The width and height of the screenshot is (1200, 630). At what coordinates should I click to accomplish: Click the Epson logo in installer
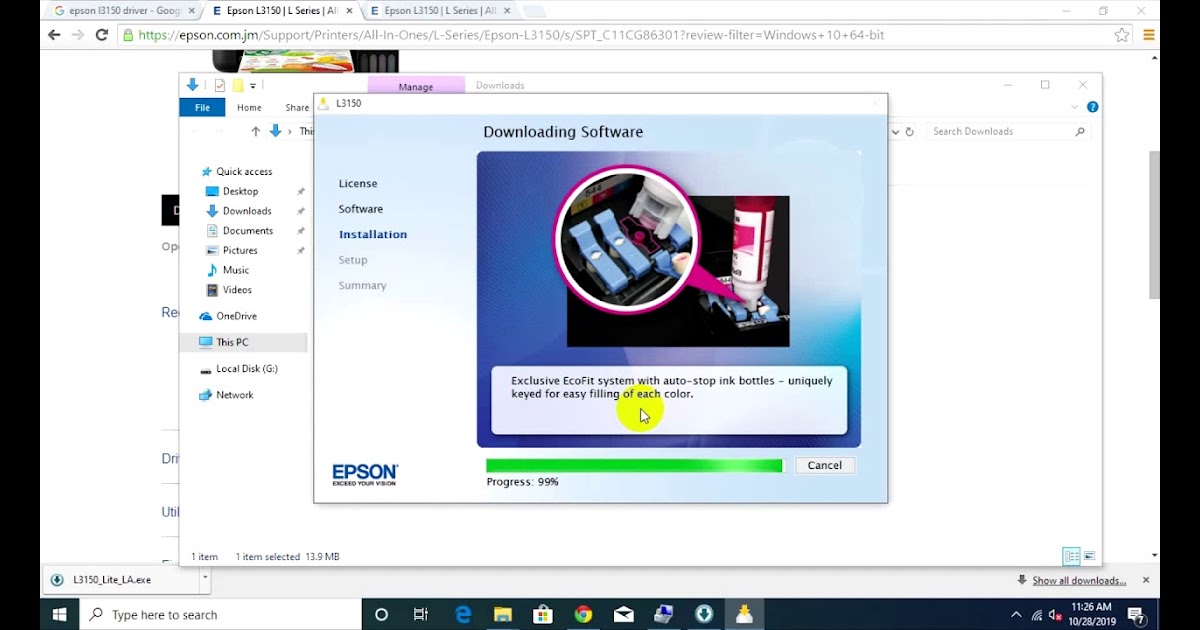365,474
